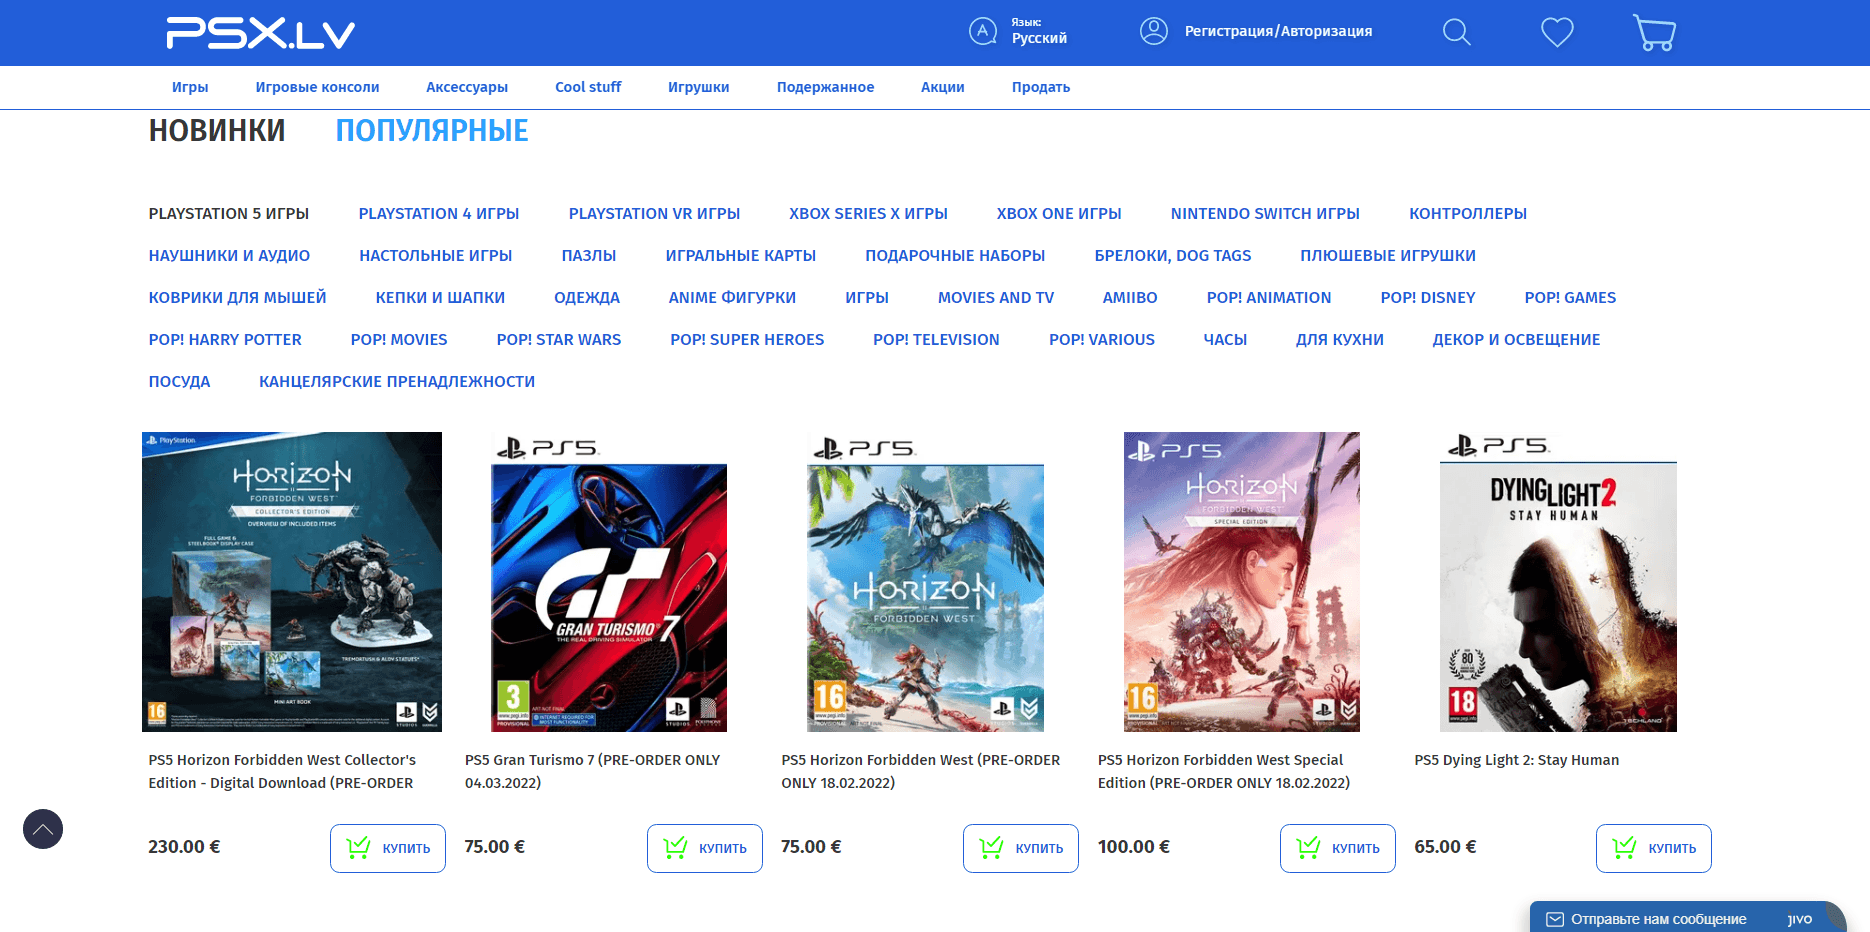Open Horizon Collector's Edition cover image
This screenshot has height=932, width=1870.
coord(292,582)
